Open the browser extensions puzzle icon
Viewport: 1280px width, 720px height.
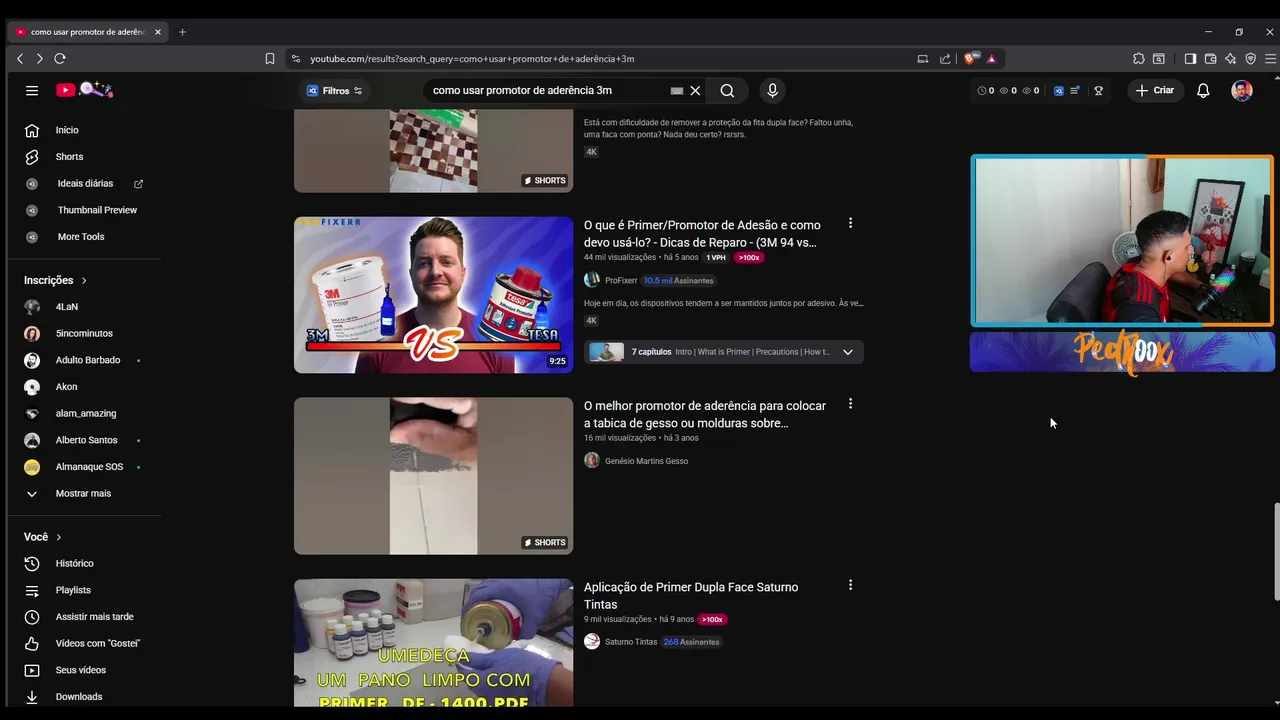point(1138,59)
